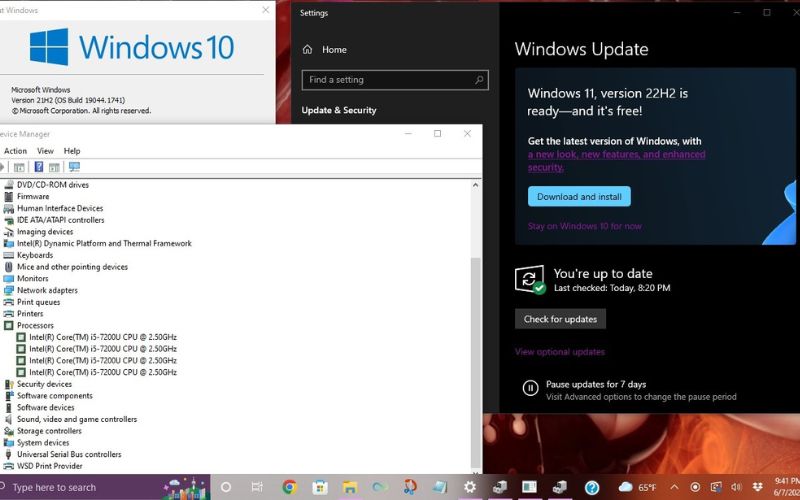
Task: Open Google Chrome from the taskbar
Action: click(289, 487)
